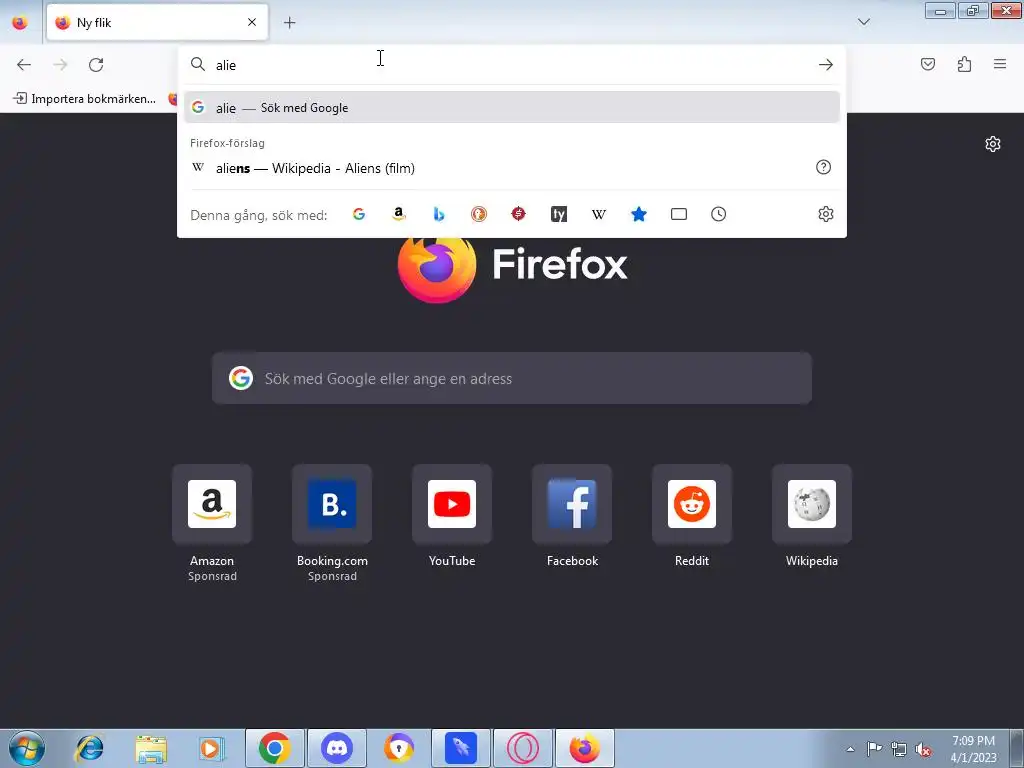Switch to Opera in the taskbar
The image size is (1024, 768).
pos(523,748)
